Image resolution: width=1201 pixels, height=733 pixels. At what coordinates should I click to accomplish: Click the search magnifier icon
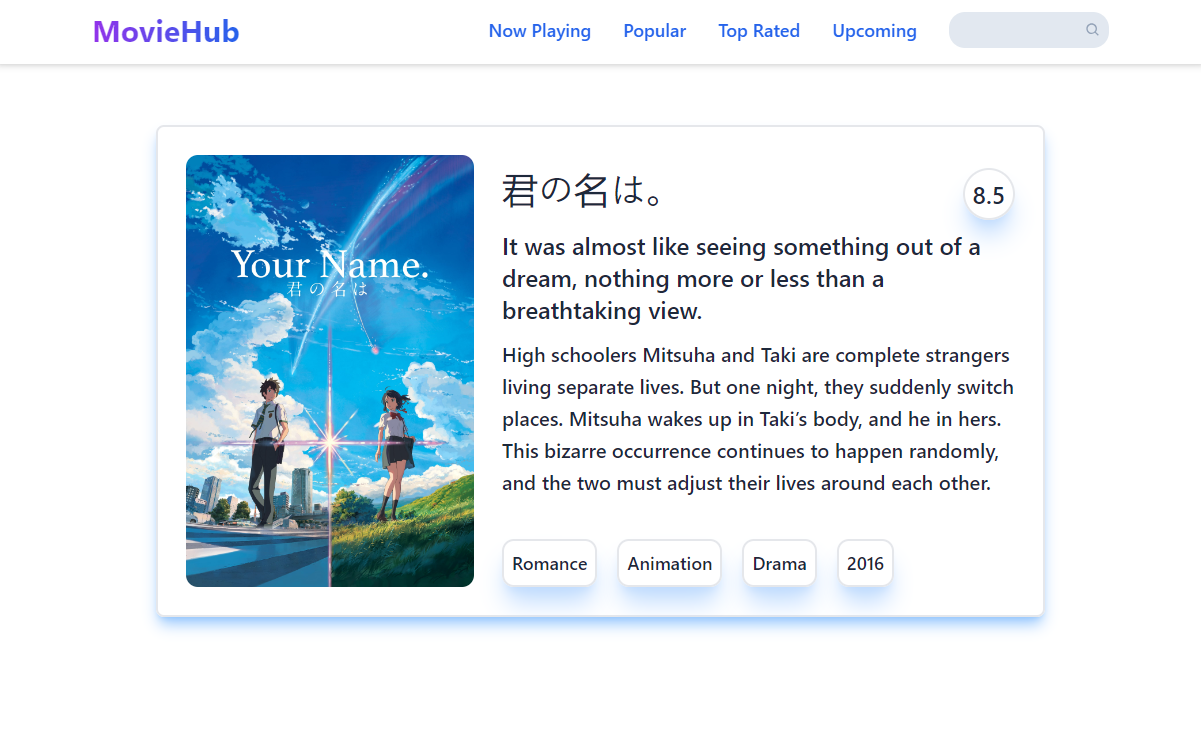[1092, 30]
